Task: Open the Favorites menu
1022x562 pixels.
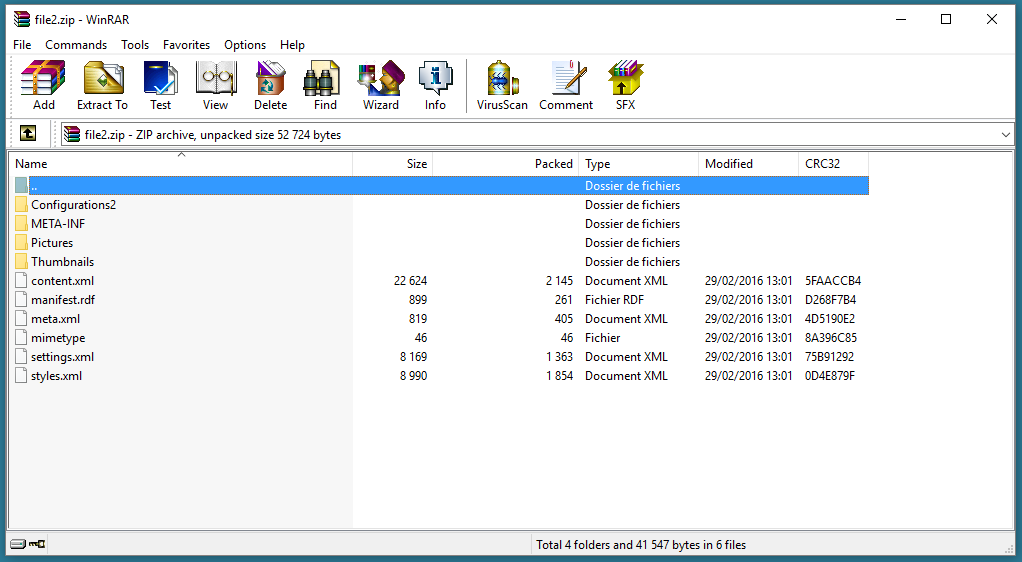Action: 186,45
